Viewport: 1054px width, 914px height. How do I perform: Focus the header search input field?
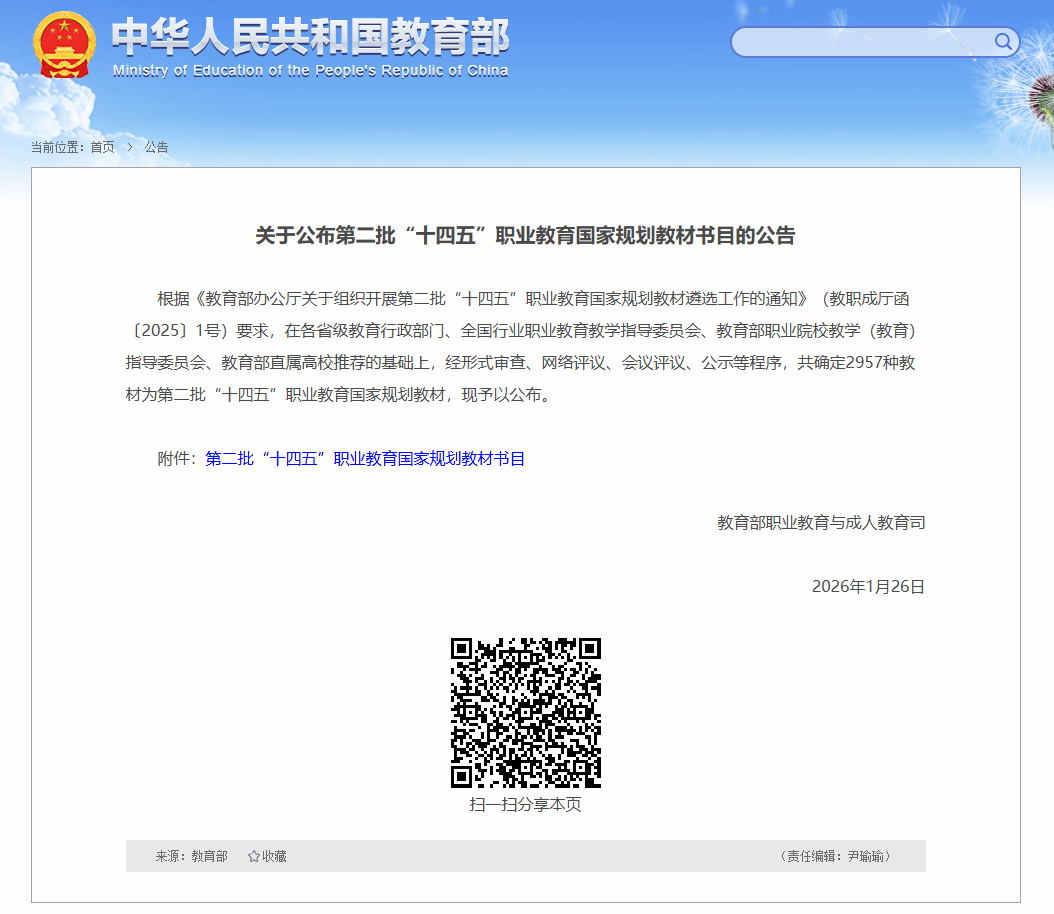pyautogui.click(x=860, y=42)
